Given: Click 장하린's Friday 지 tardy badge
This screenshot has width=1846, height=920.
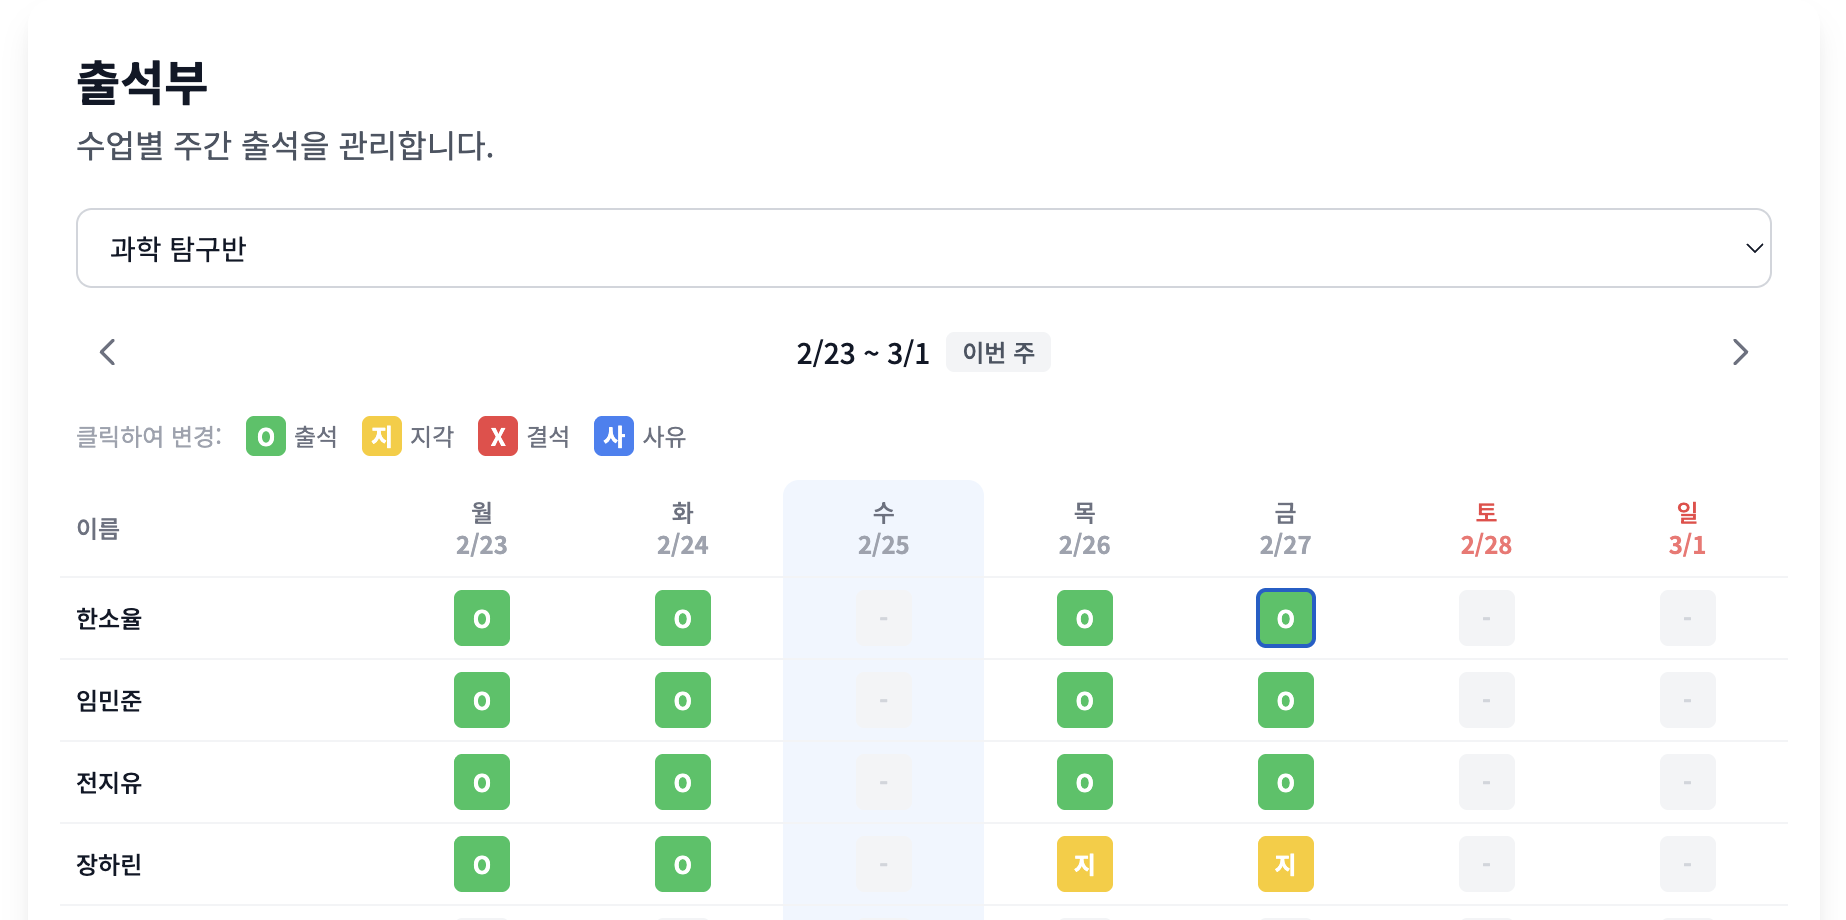Looking at the screenshot, I should click(1285, 863).
